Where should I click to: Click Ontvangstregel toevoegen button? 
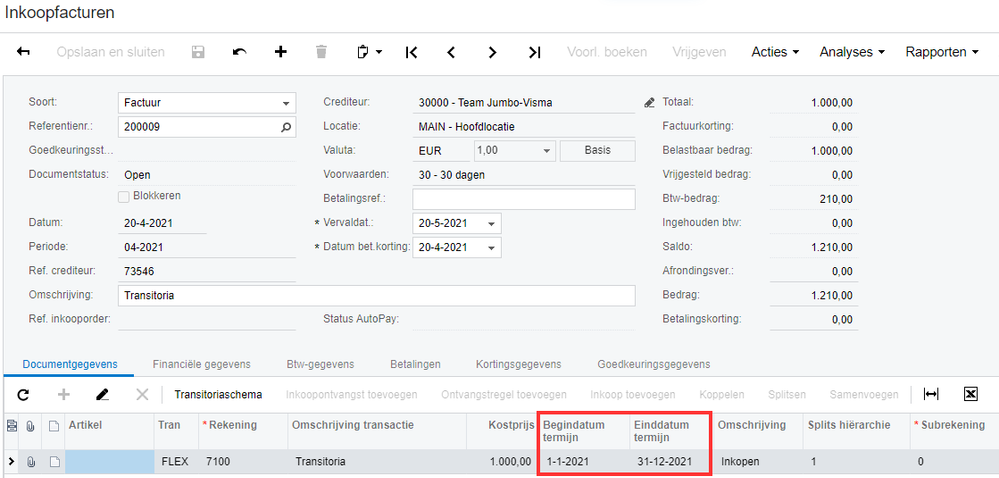[x=504, y=395]
